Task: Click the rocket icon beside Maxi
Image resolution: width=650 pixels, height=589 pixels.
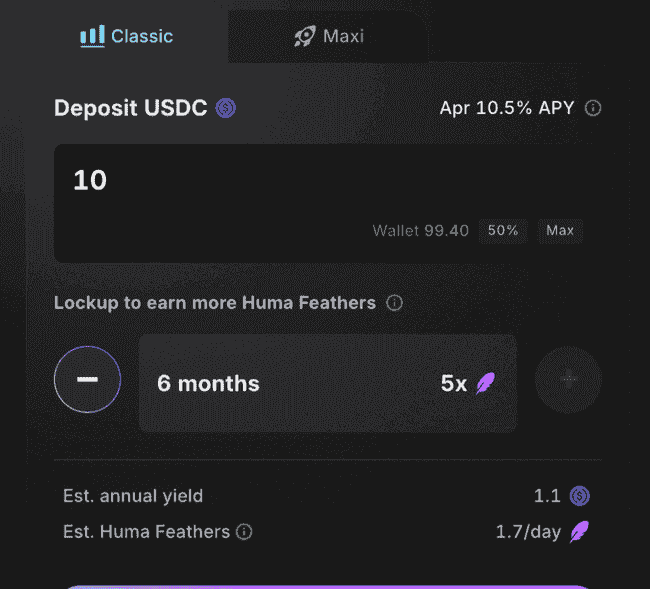Action: point(304,37)
